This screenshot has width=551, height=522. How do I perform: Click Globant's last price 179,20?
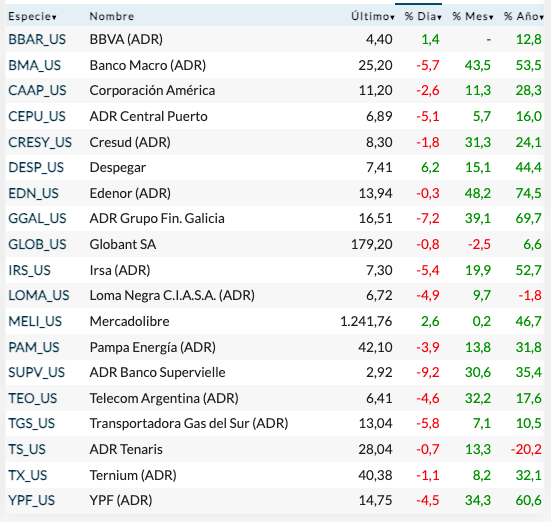(372, 244)
